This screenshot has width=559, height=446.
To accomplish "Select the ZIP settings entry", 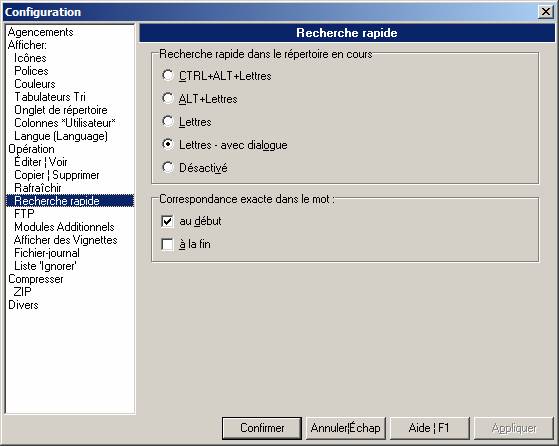I will coord(22,292).
